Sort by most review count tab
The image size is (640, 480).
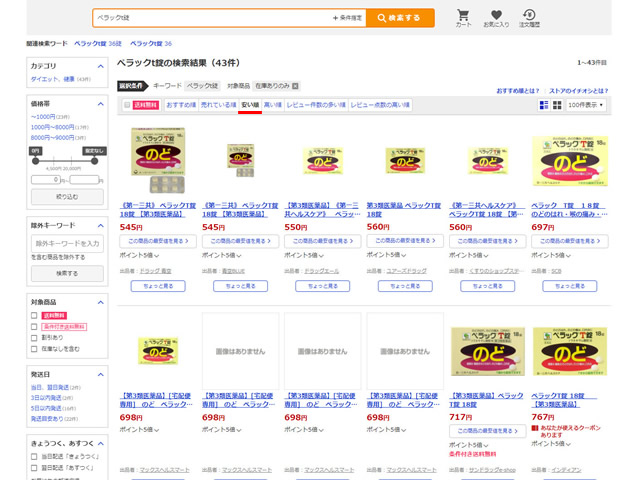[316, 105]
